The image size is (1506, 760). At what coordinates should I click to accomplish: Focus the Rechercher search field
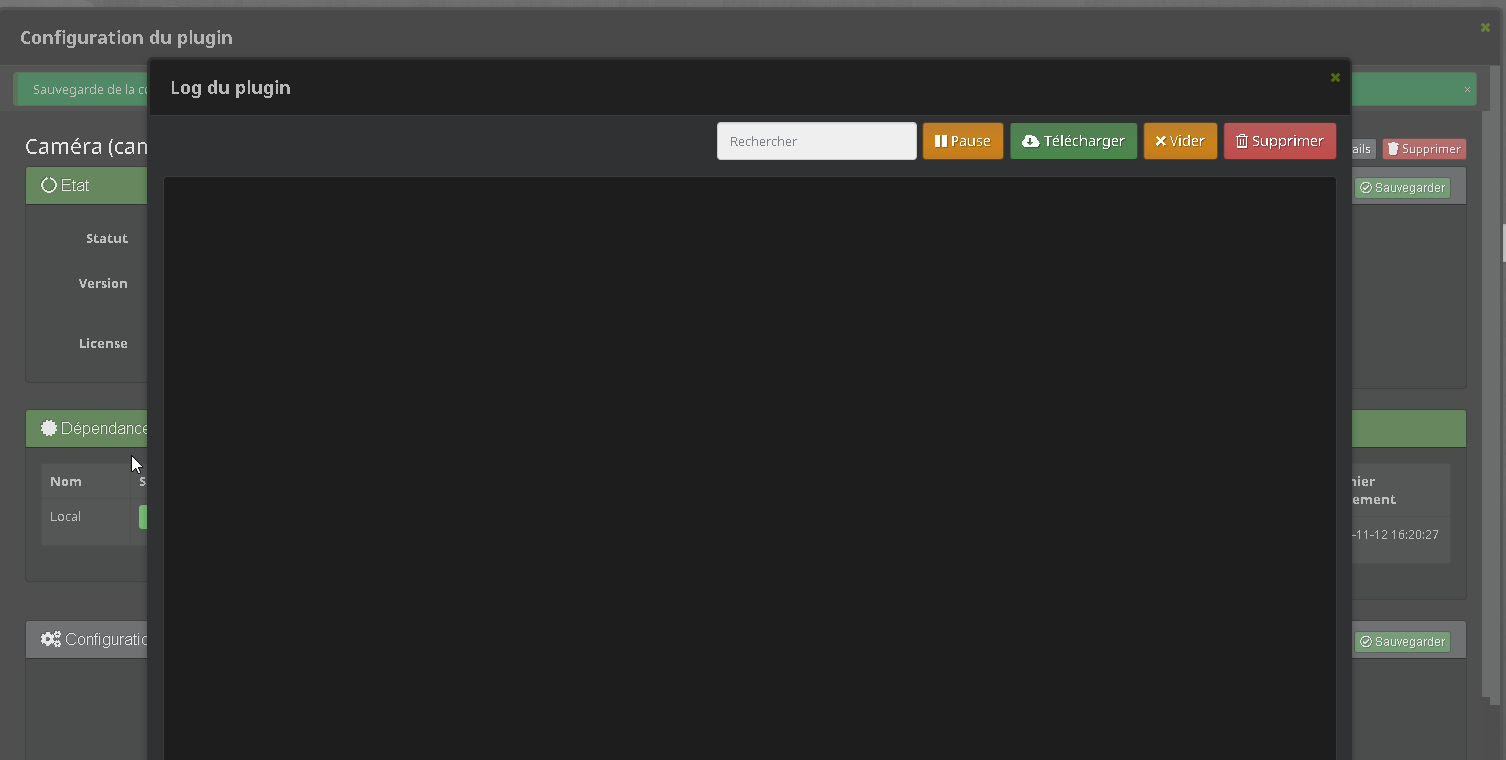coord(816,141)
